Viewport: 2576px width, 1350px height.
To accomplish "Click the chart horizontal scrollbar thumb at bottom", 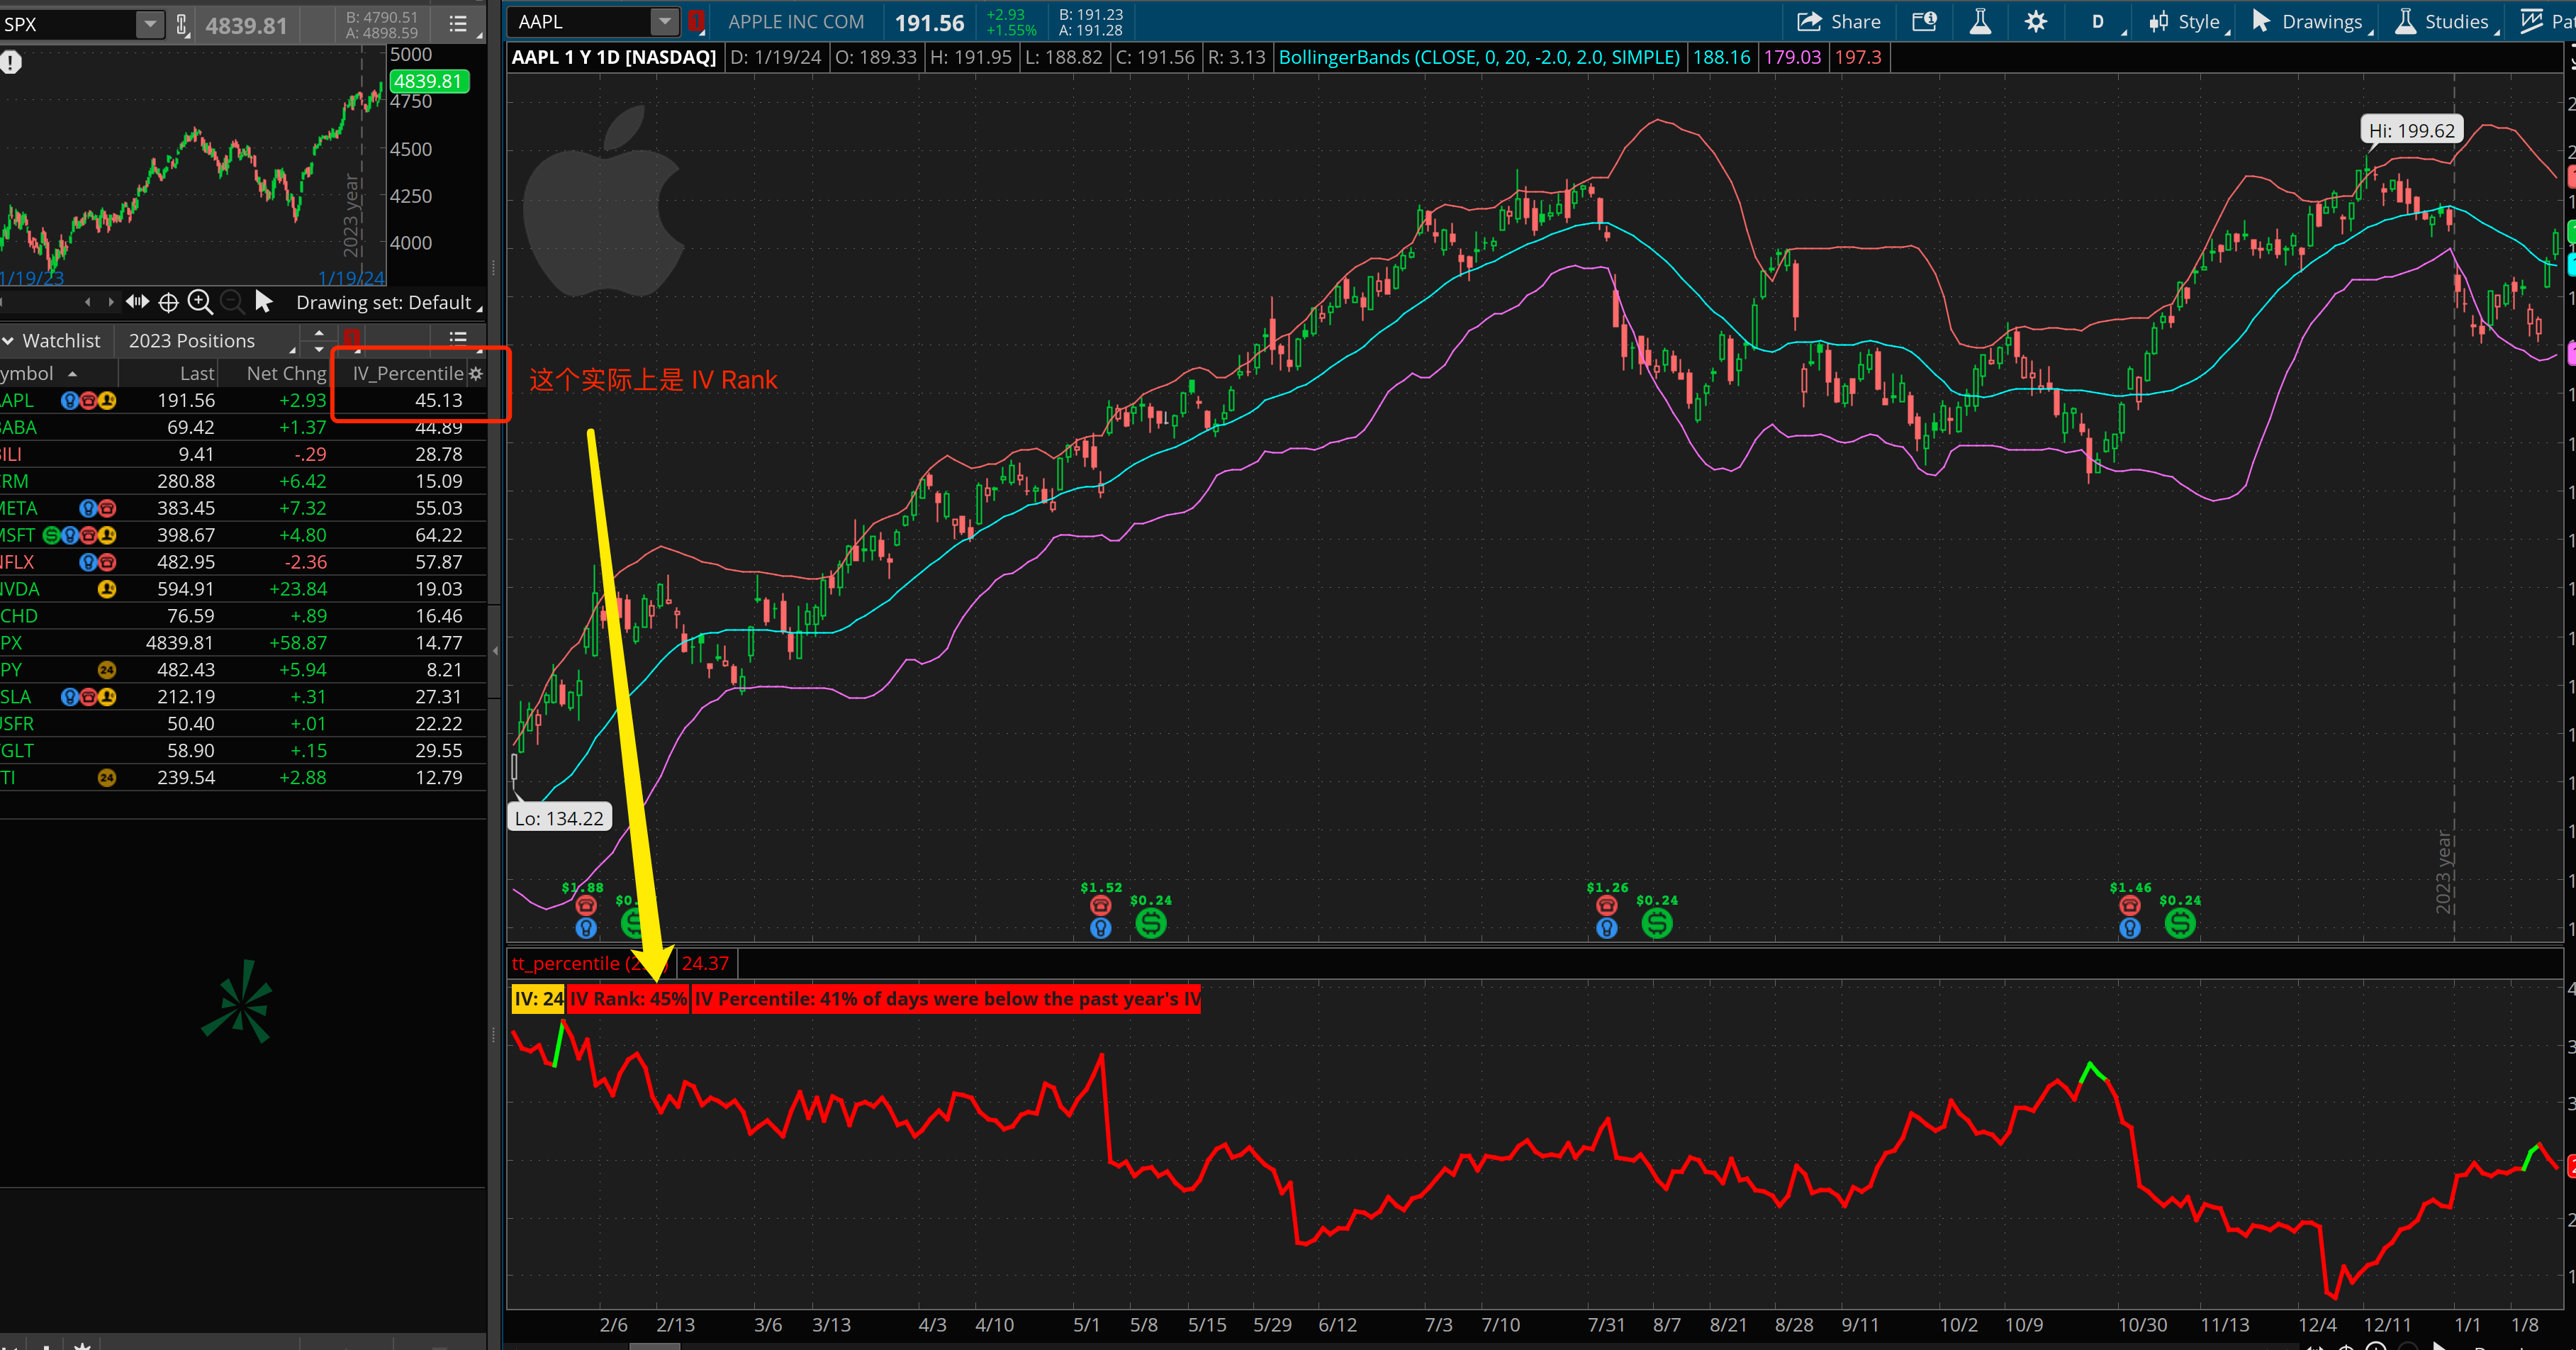I will click(654, 1346).
